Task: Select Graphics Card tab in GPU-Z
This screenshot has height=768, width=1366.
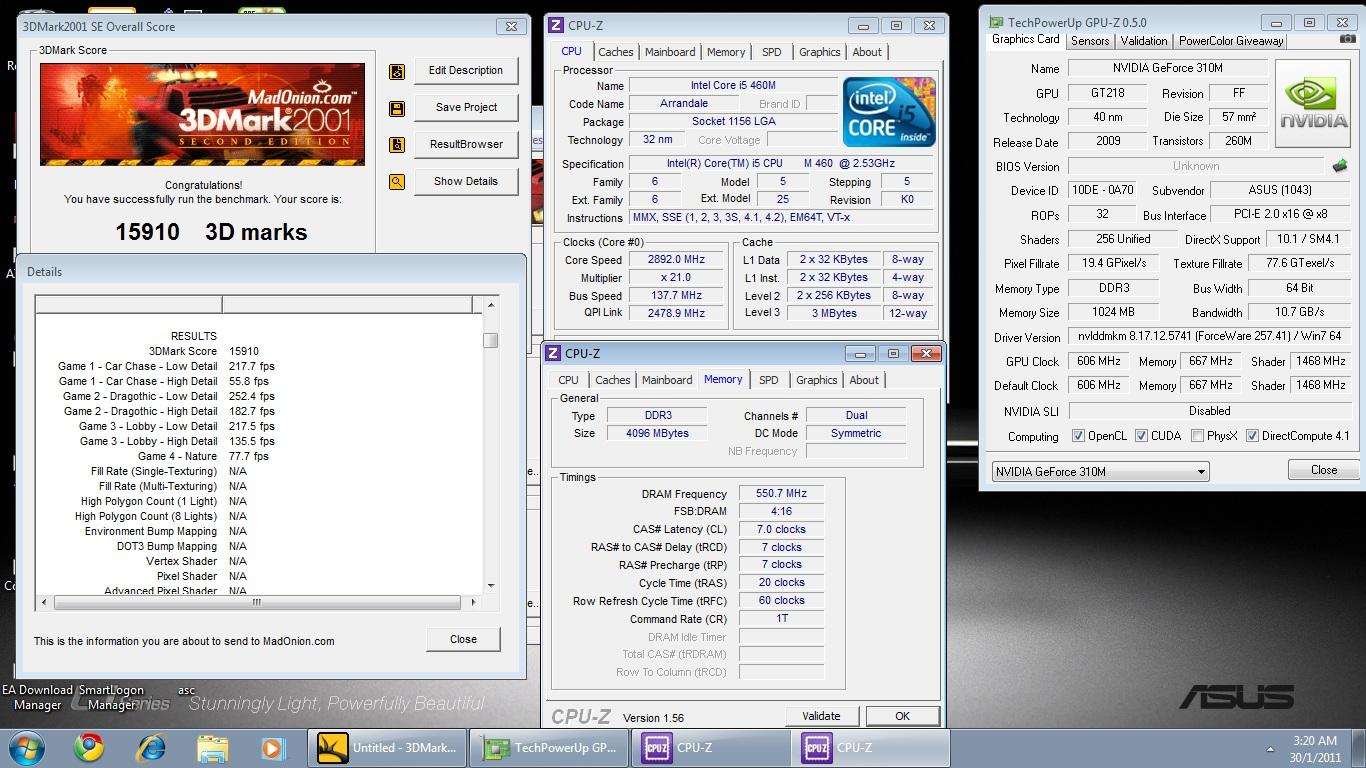Action: (x=1025, y=39)
